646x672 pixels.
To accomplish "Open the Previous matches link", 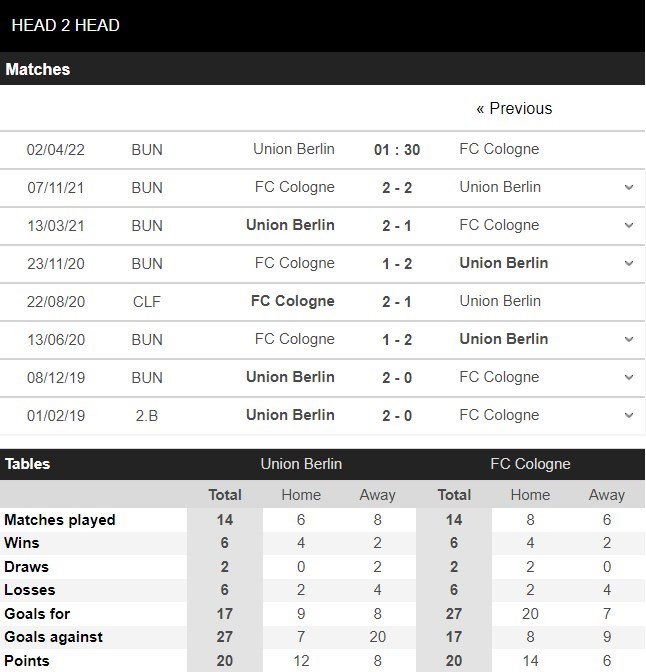I will pyautogui.click(x=514, y=108).
